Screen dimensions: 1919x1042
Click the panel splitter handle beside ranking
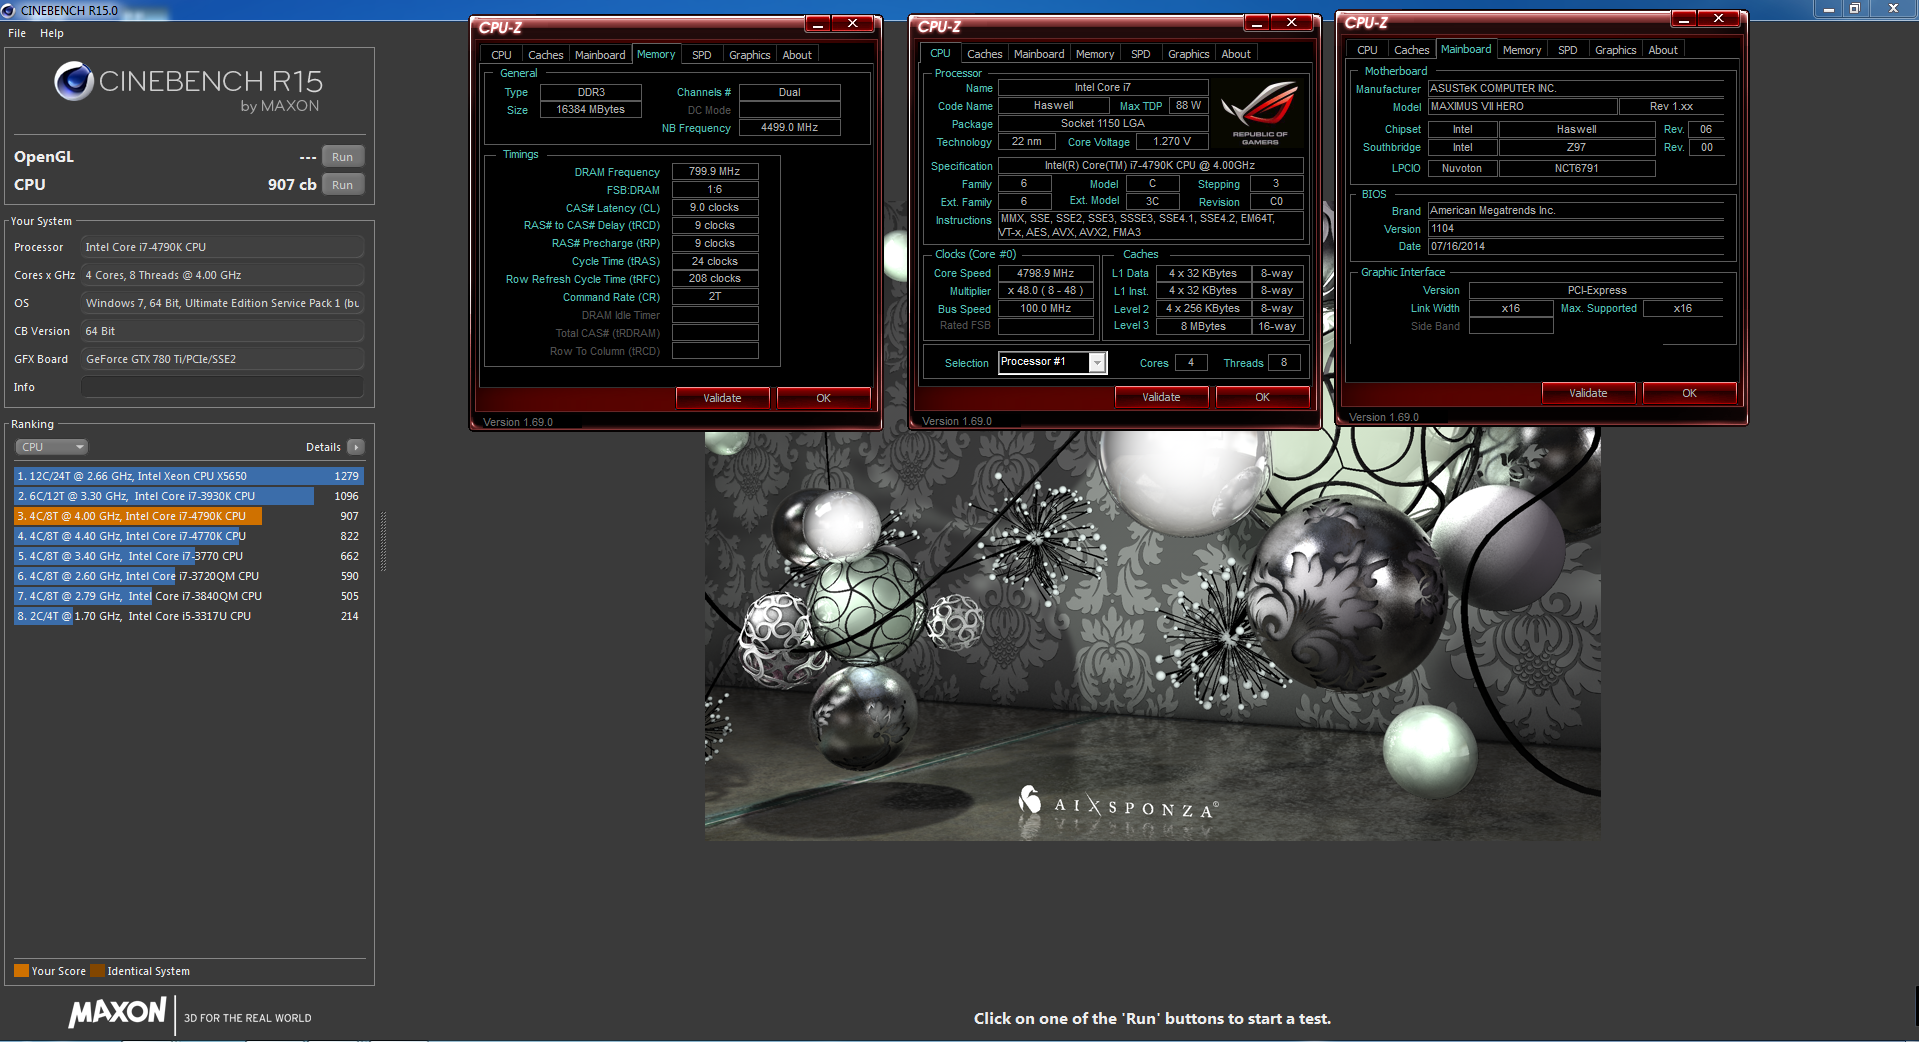point(384,541)
